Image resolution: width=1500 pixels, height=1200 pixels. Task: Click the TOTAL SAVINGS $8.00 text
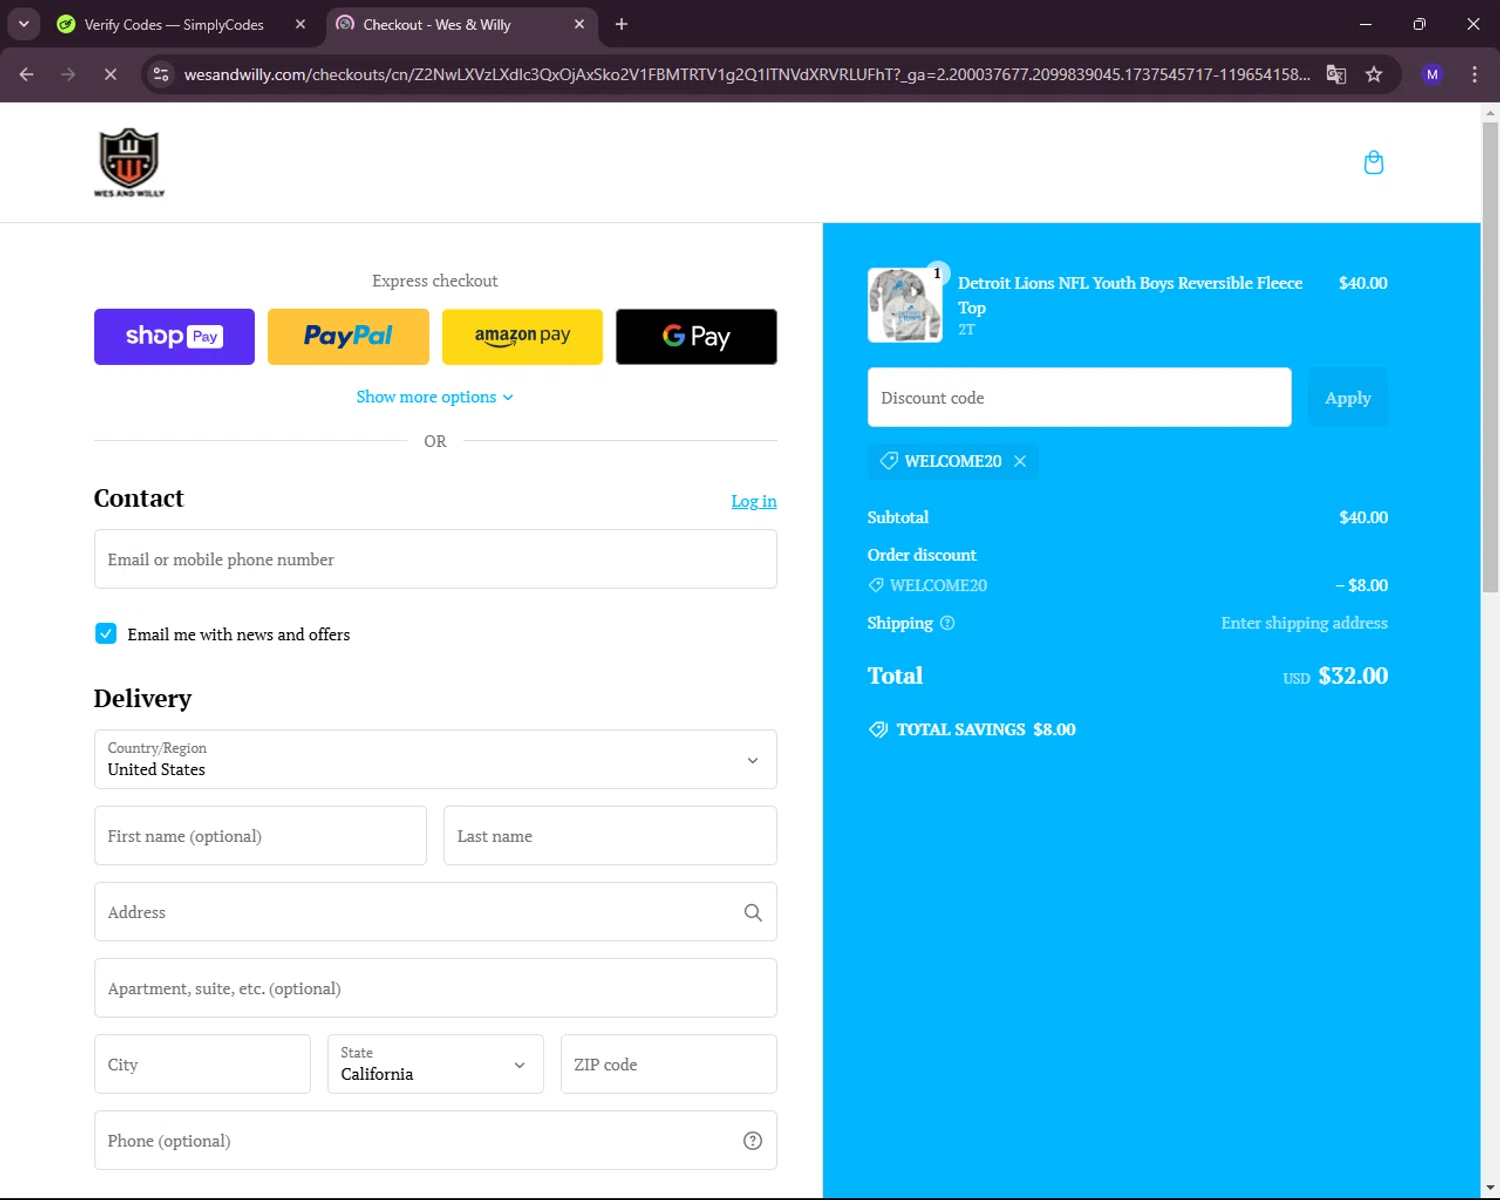(x=986, y=729)
